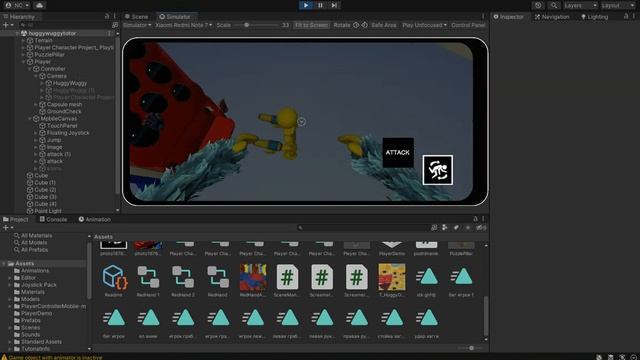This screenshot has width=640, height=360.
Task: Expand the Terrain object in Hierarchy
Action: pos(23,40)
